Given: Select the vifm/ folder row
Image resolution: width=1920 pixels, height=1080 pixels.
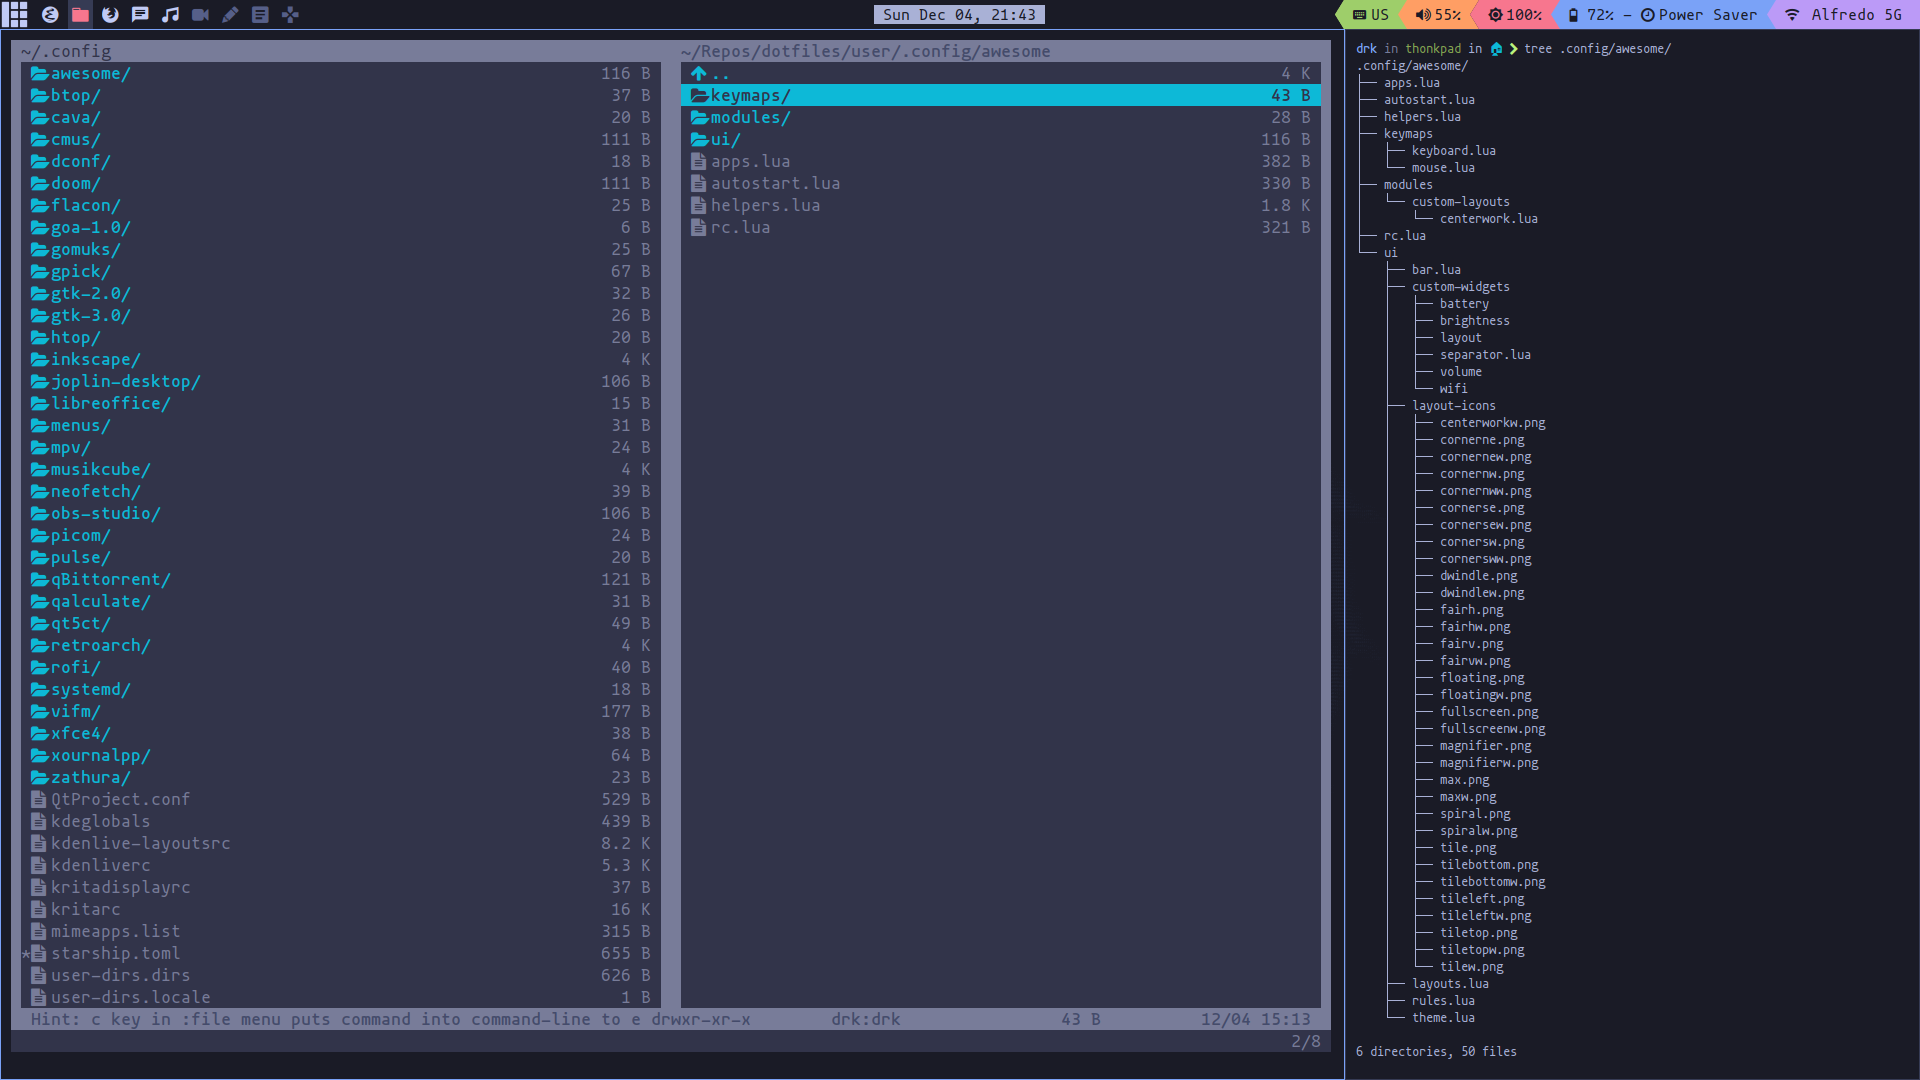Looking at the screenshot, I should click(x=341, y=711).
